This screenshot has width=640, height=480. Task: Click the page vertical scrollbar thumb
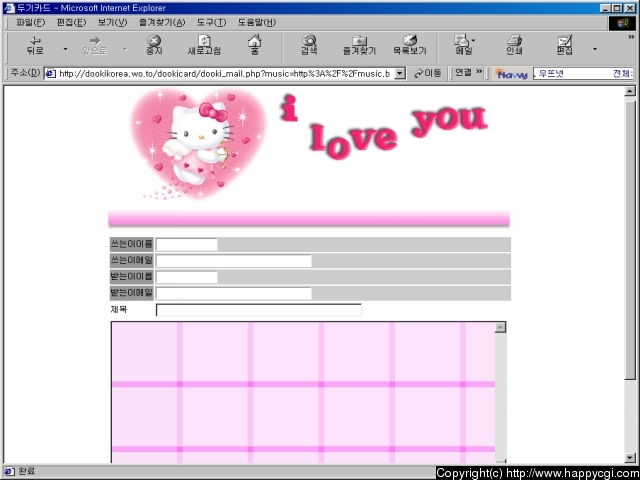coord(630,238)
